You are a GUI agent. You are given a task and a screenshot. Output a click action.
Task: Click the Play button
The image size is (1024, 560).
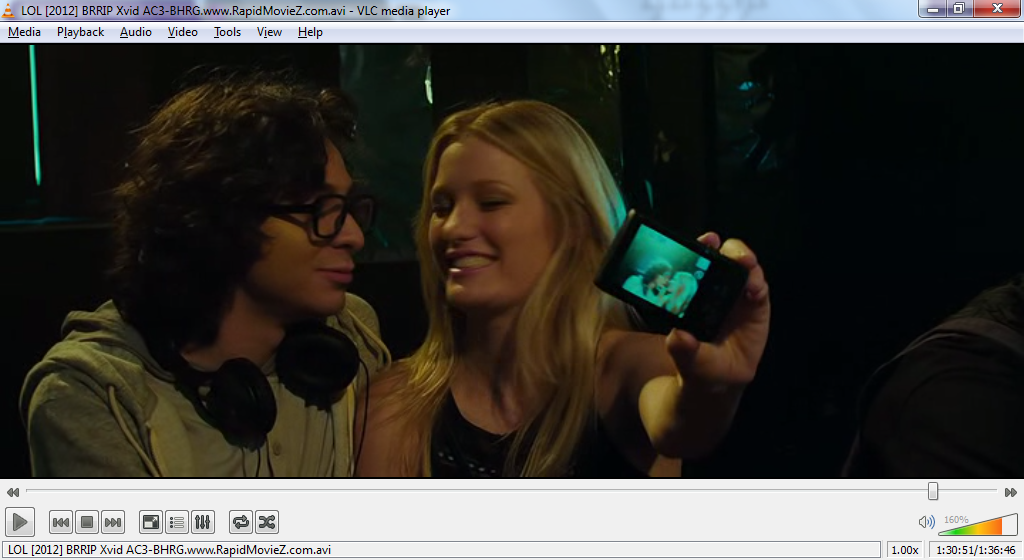click(20, 522)
